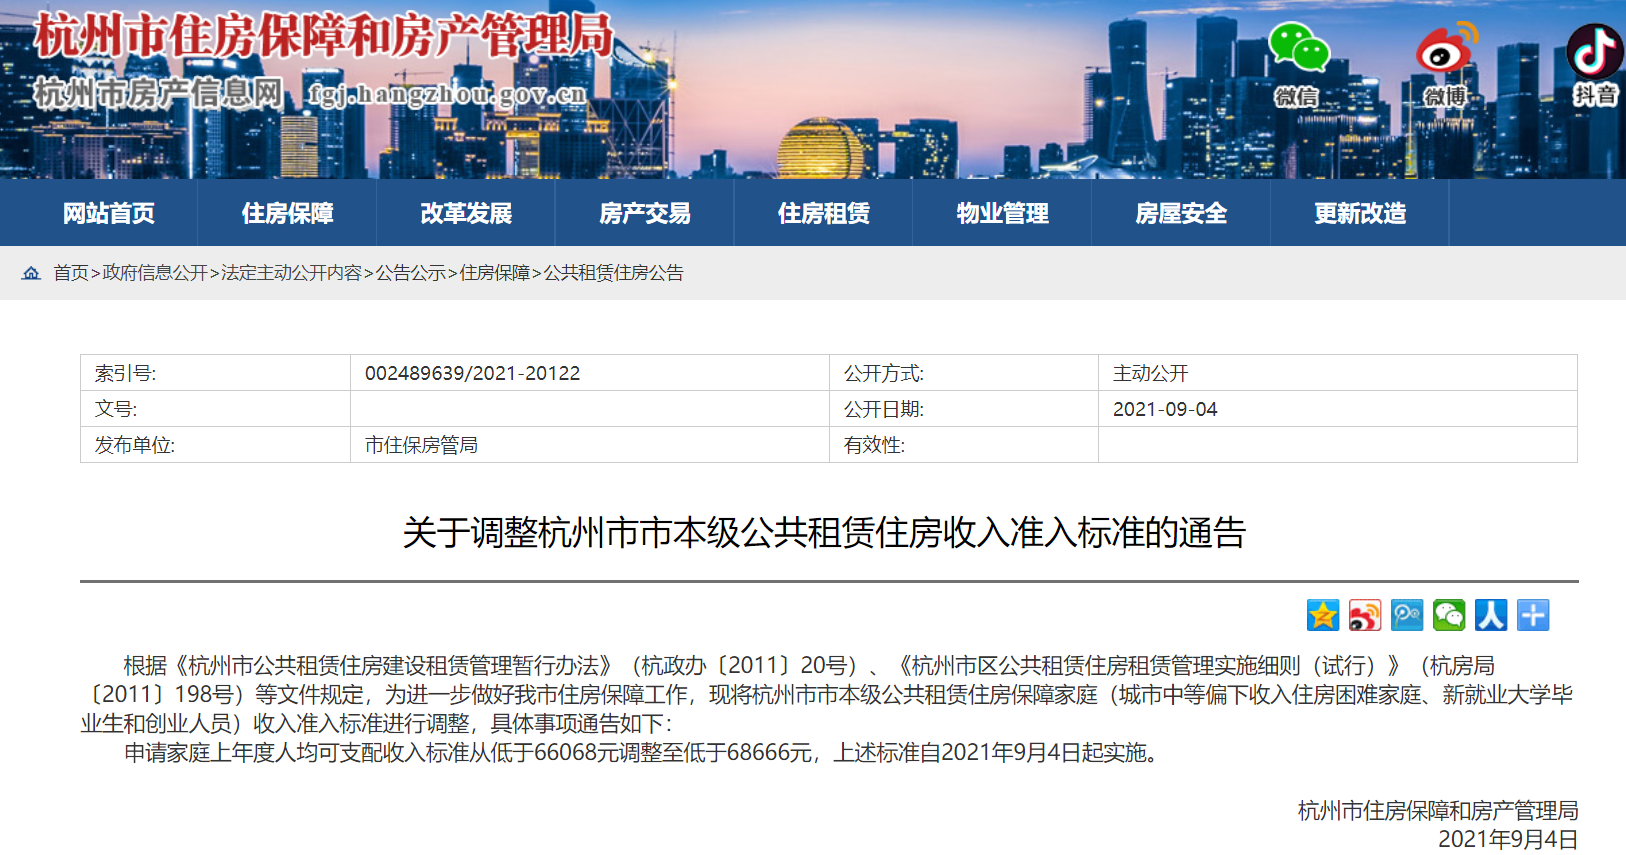Share the article to QZone via the star icon
1626x855 pixels.
(1322, 615)
